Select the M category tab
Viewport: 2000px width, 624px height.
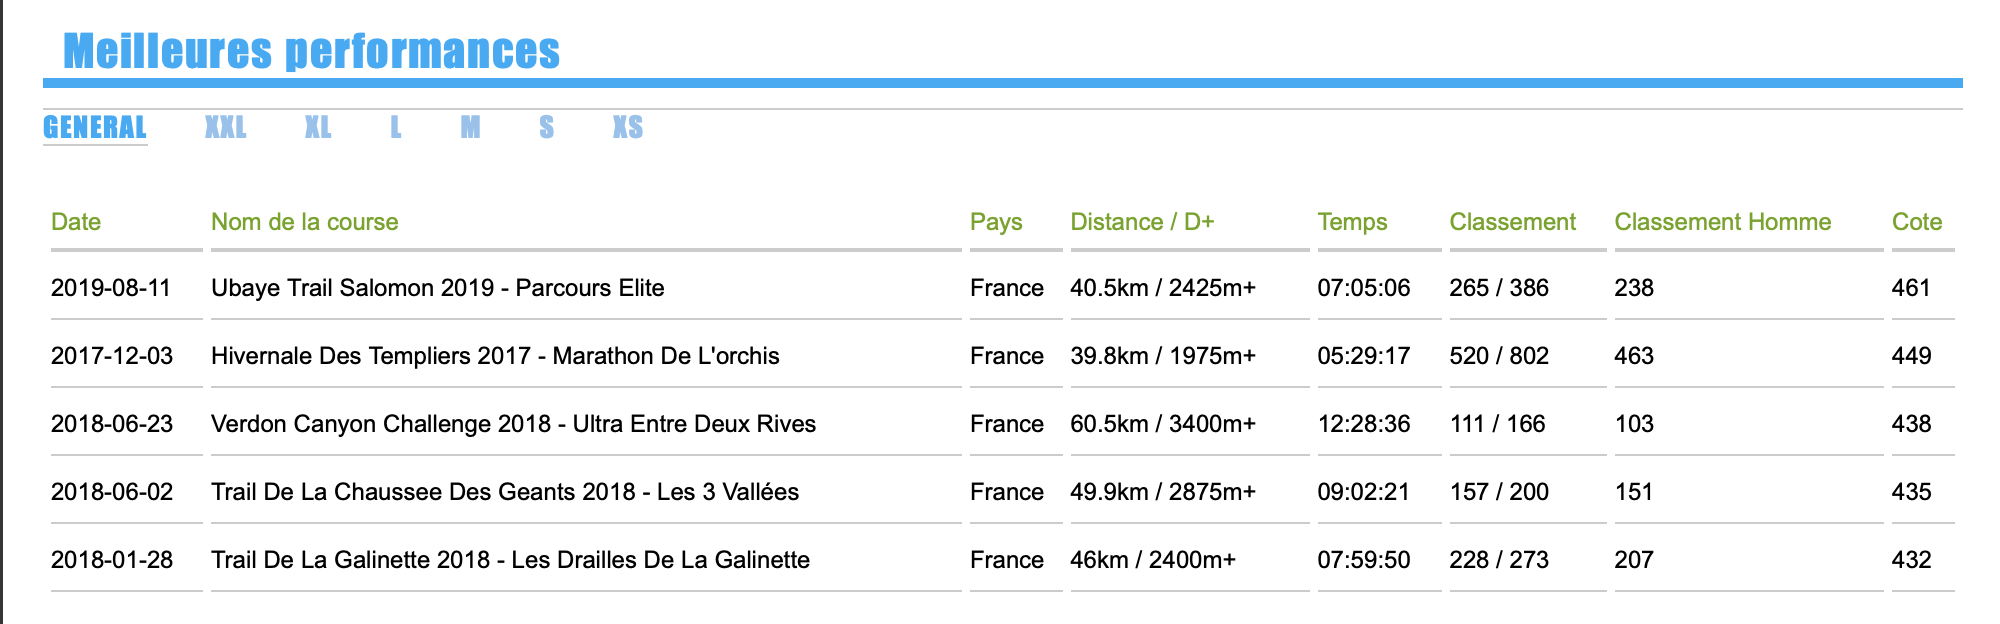[x=470, y=127]
